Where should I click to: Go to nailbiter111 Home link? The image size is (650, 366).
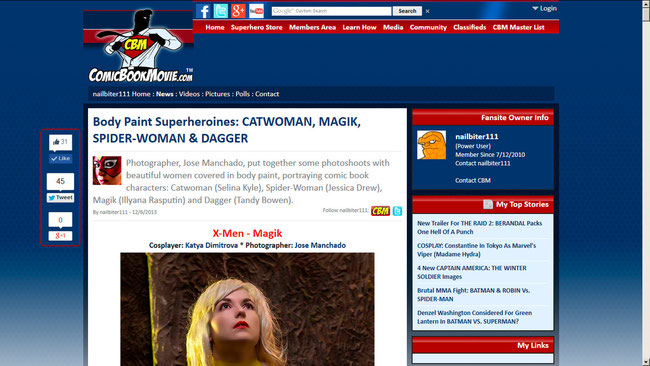click(121, 94)
